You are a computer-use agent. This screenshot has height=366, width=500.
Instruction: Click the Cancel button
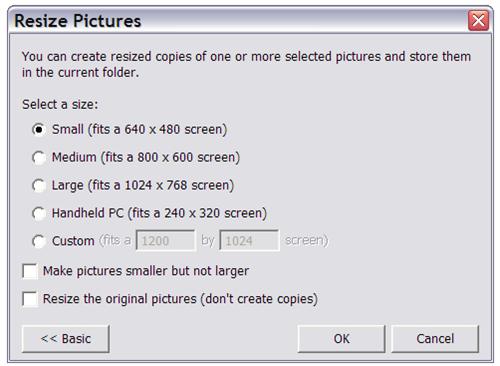435,339
